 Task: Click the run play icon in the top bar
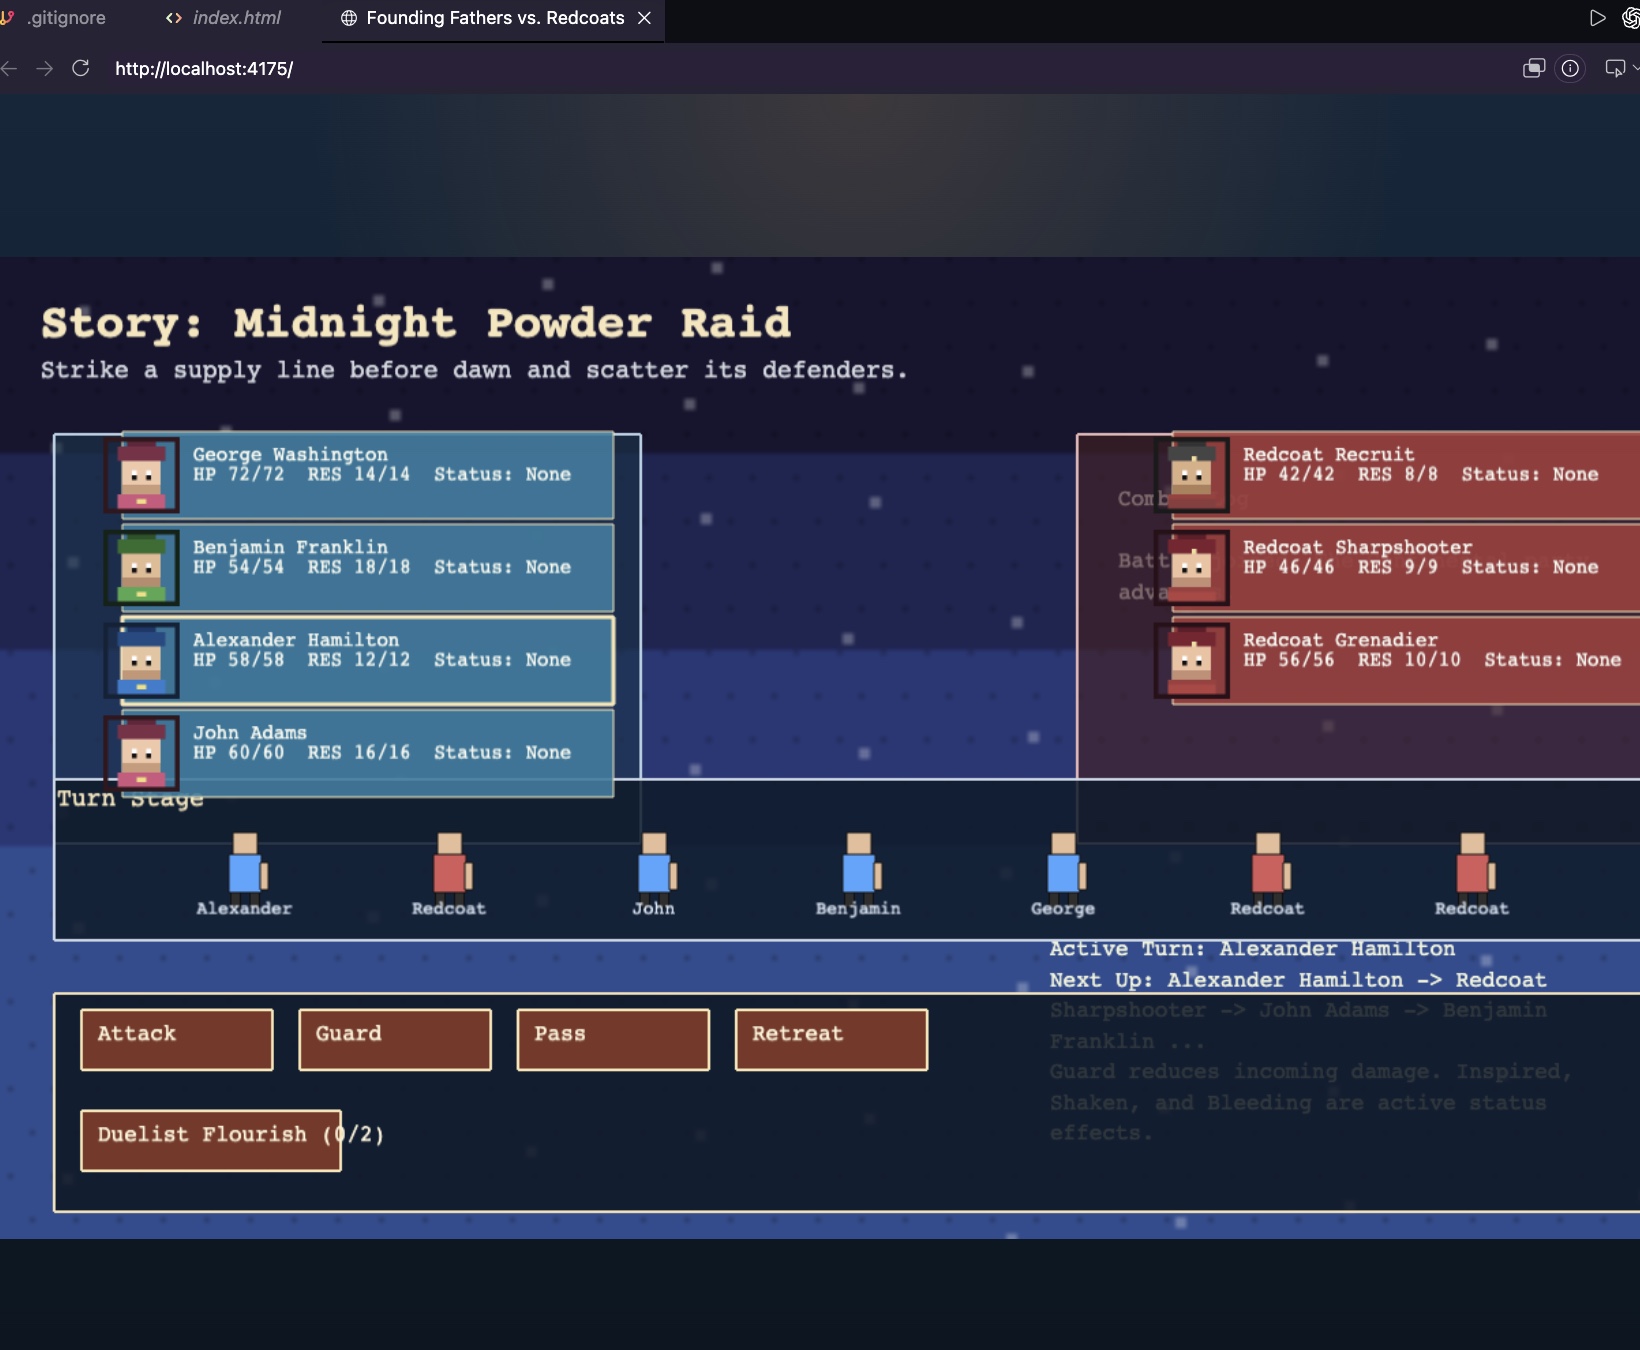coord(1597,18)
